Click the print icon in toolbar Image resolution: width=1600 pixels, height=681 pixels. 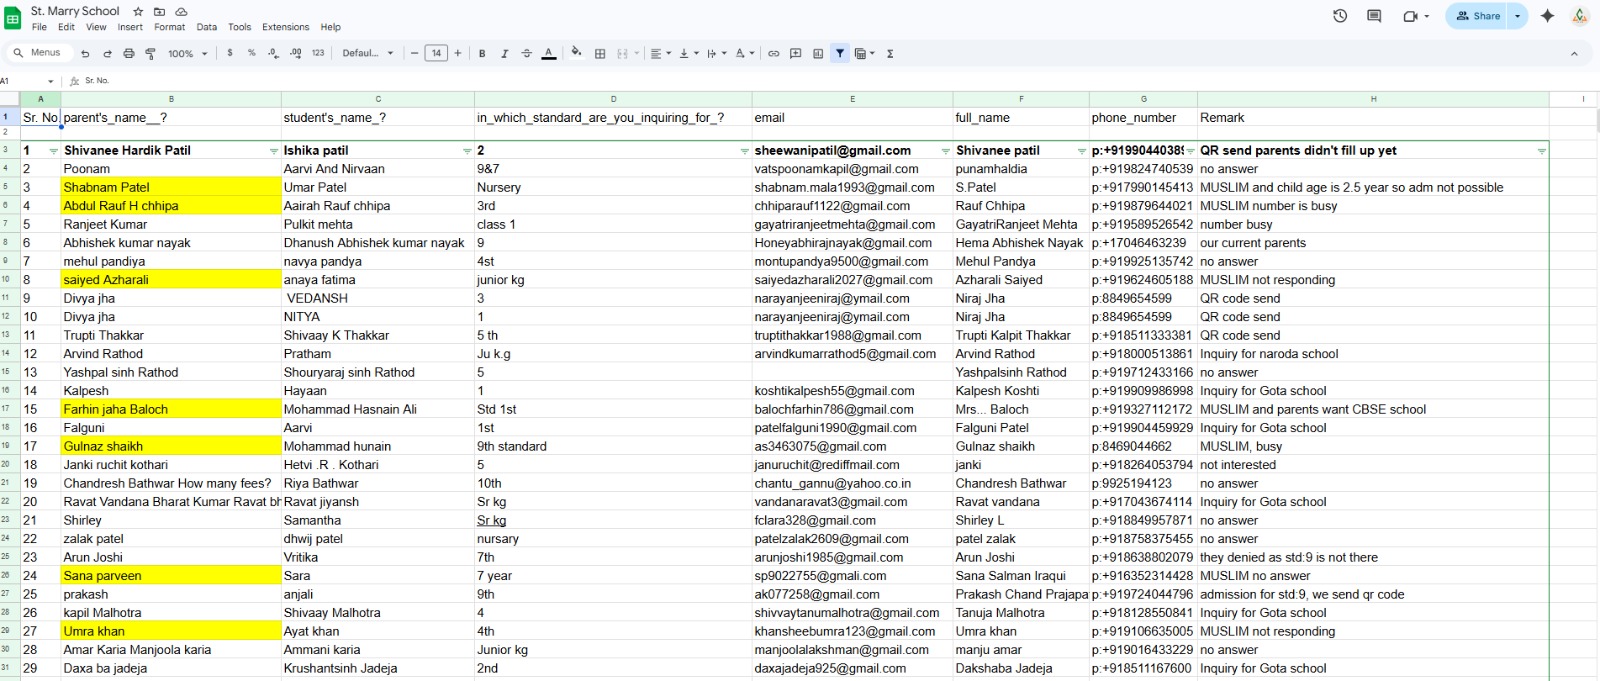click(x=129, y=54)
